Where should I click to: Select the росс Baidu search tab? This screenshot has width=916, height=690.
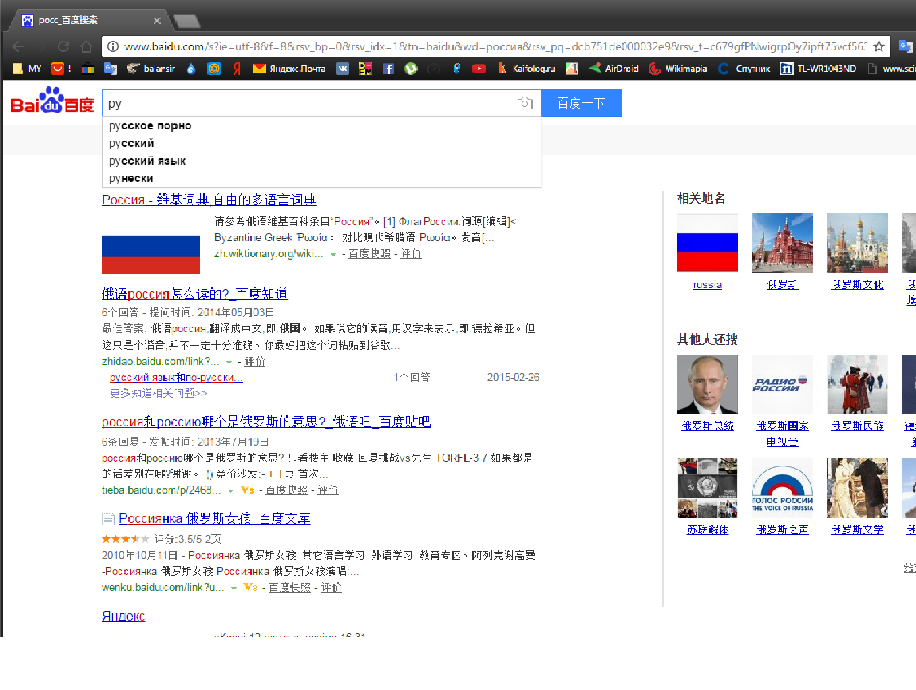(88, 20)
